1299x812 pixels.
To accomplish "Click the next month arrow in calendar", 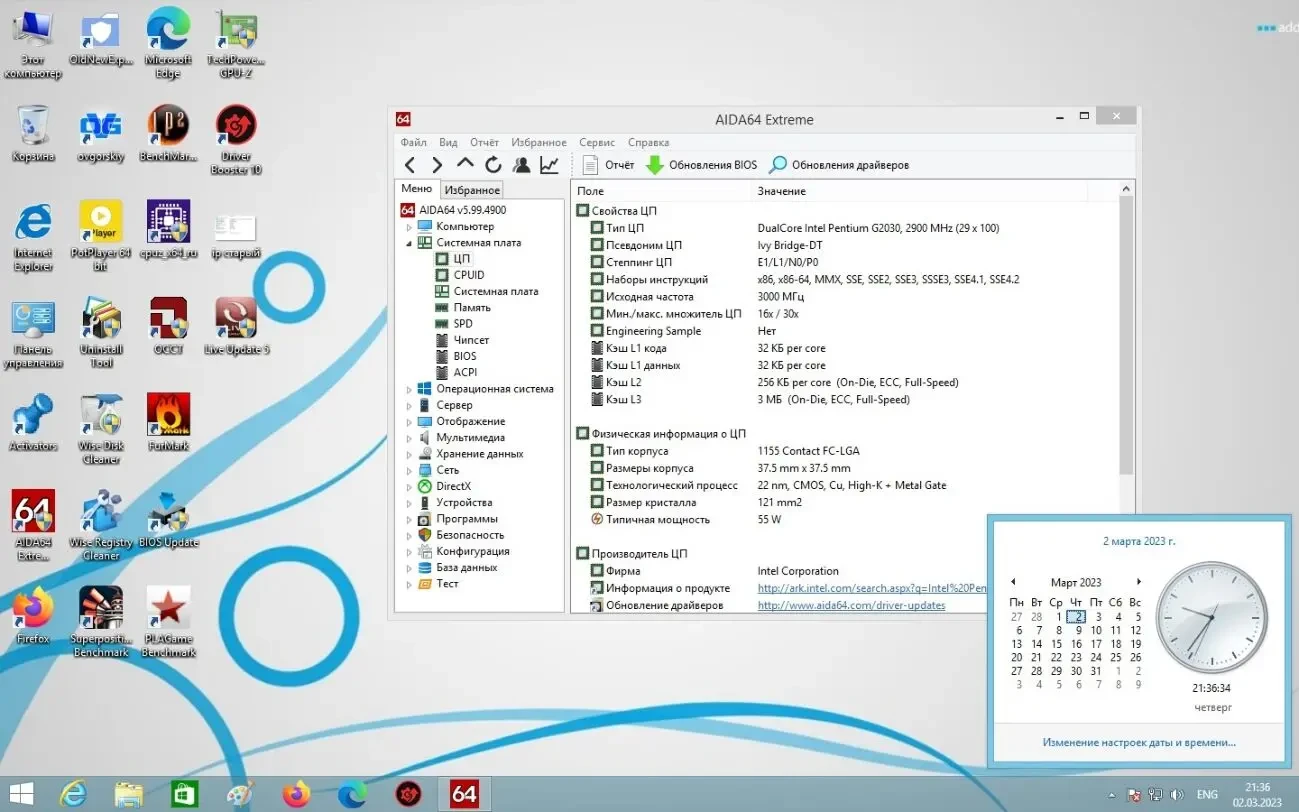I will 1139,581.
